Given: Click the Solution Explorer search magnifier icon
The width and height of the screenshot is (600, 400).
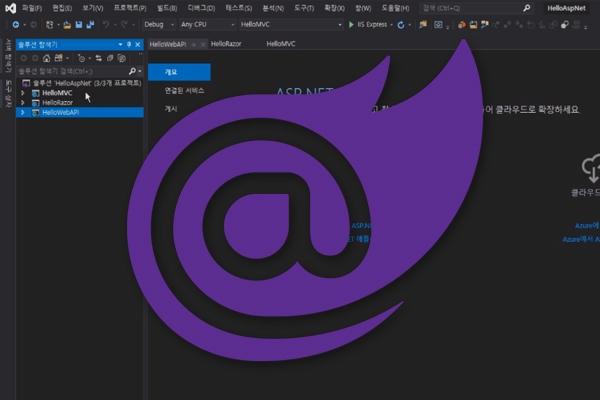Looking at the screenshot, I should tap(132, 71).
